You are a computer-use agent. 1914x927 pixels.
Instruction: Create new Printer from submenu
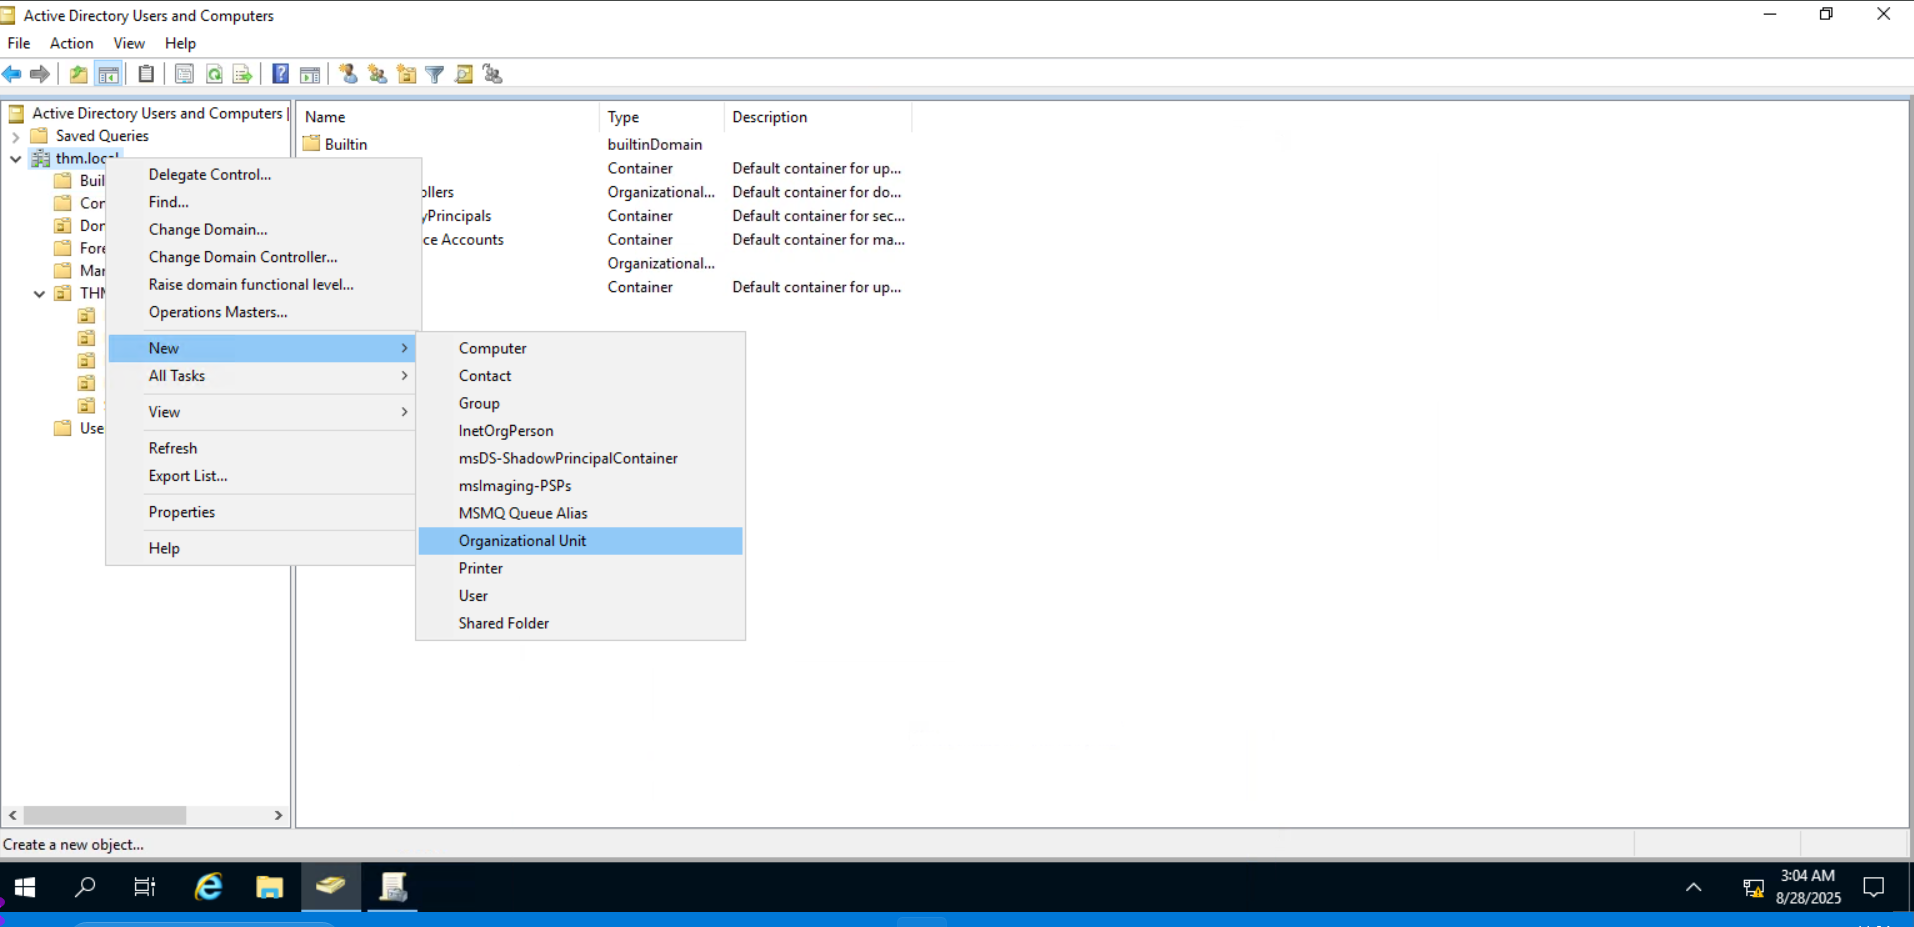click(x=580, y=568)
